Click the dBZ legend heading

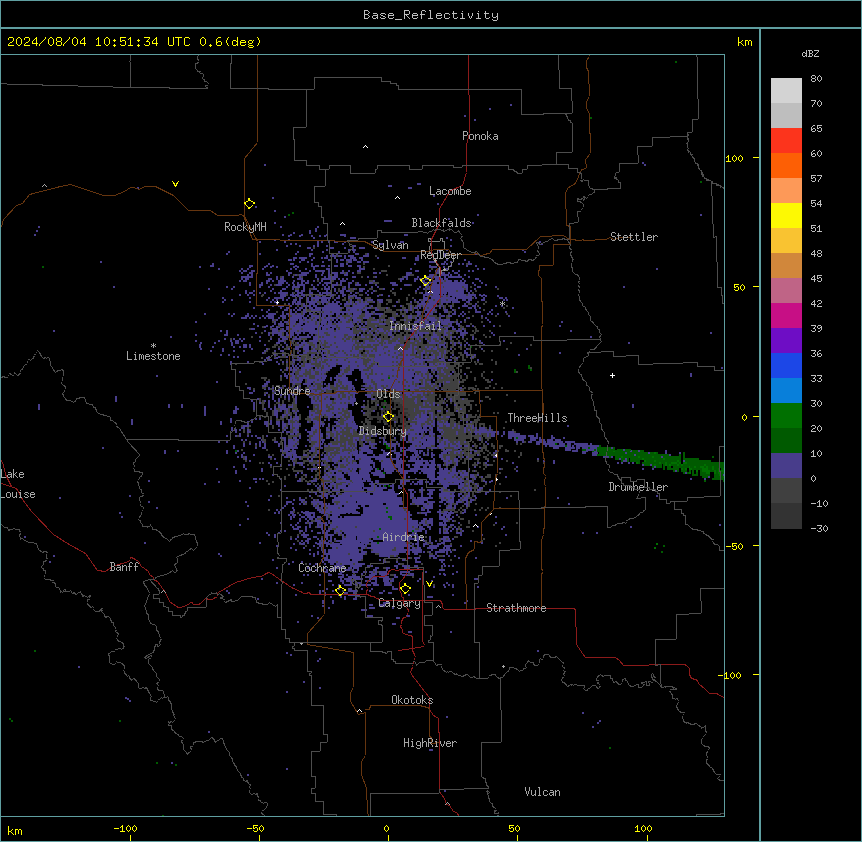pyautogui.click(x=810, y=53)
